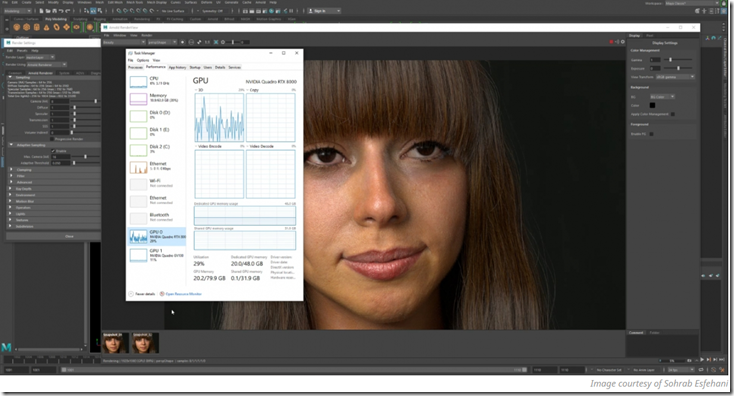Open the Render Using dropdown
Viewport: 734px width, 396px height.
click(x=47, y=65)
